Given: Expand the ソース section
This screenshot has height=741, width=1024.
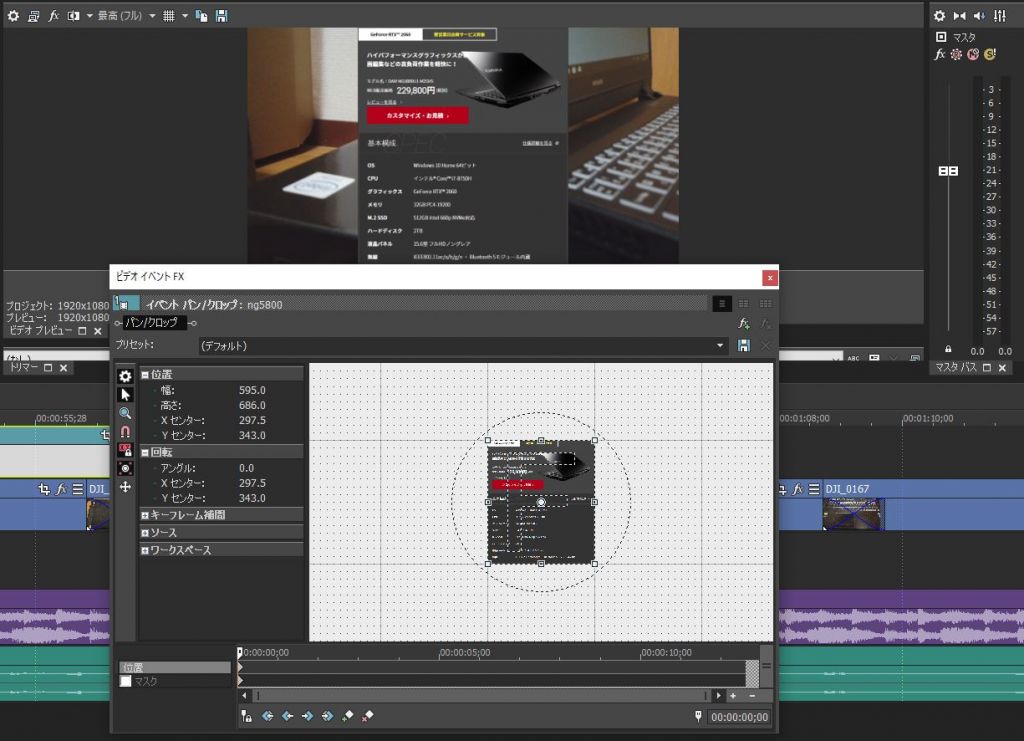Looking at the screenshot, I should (x=145, y=533).
